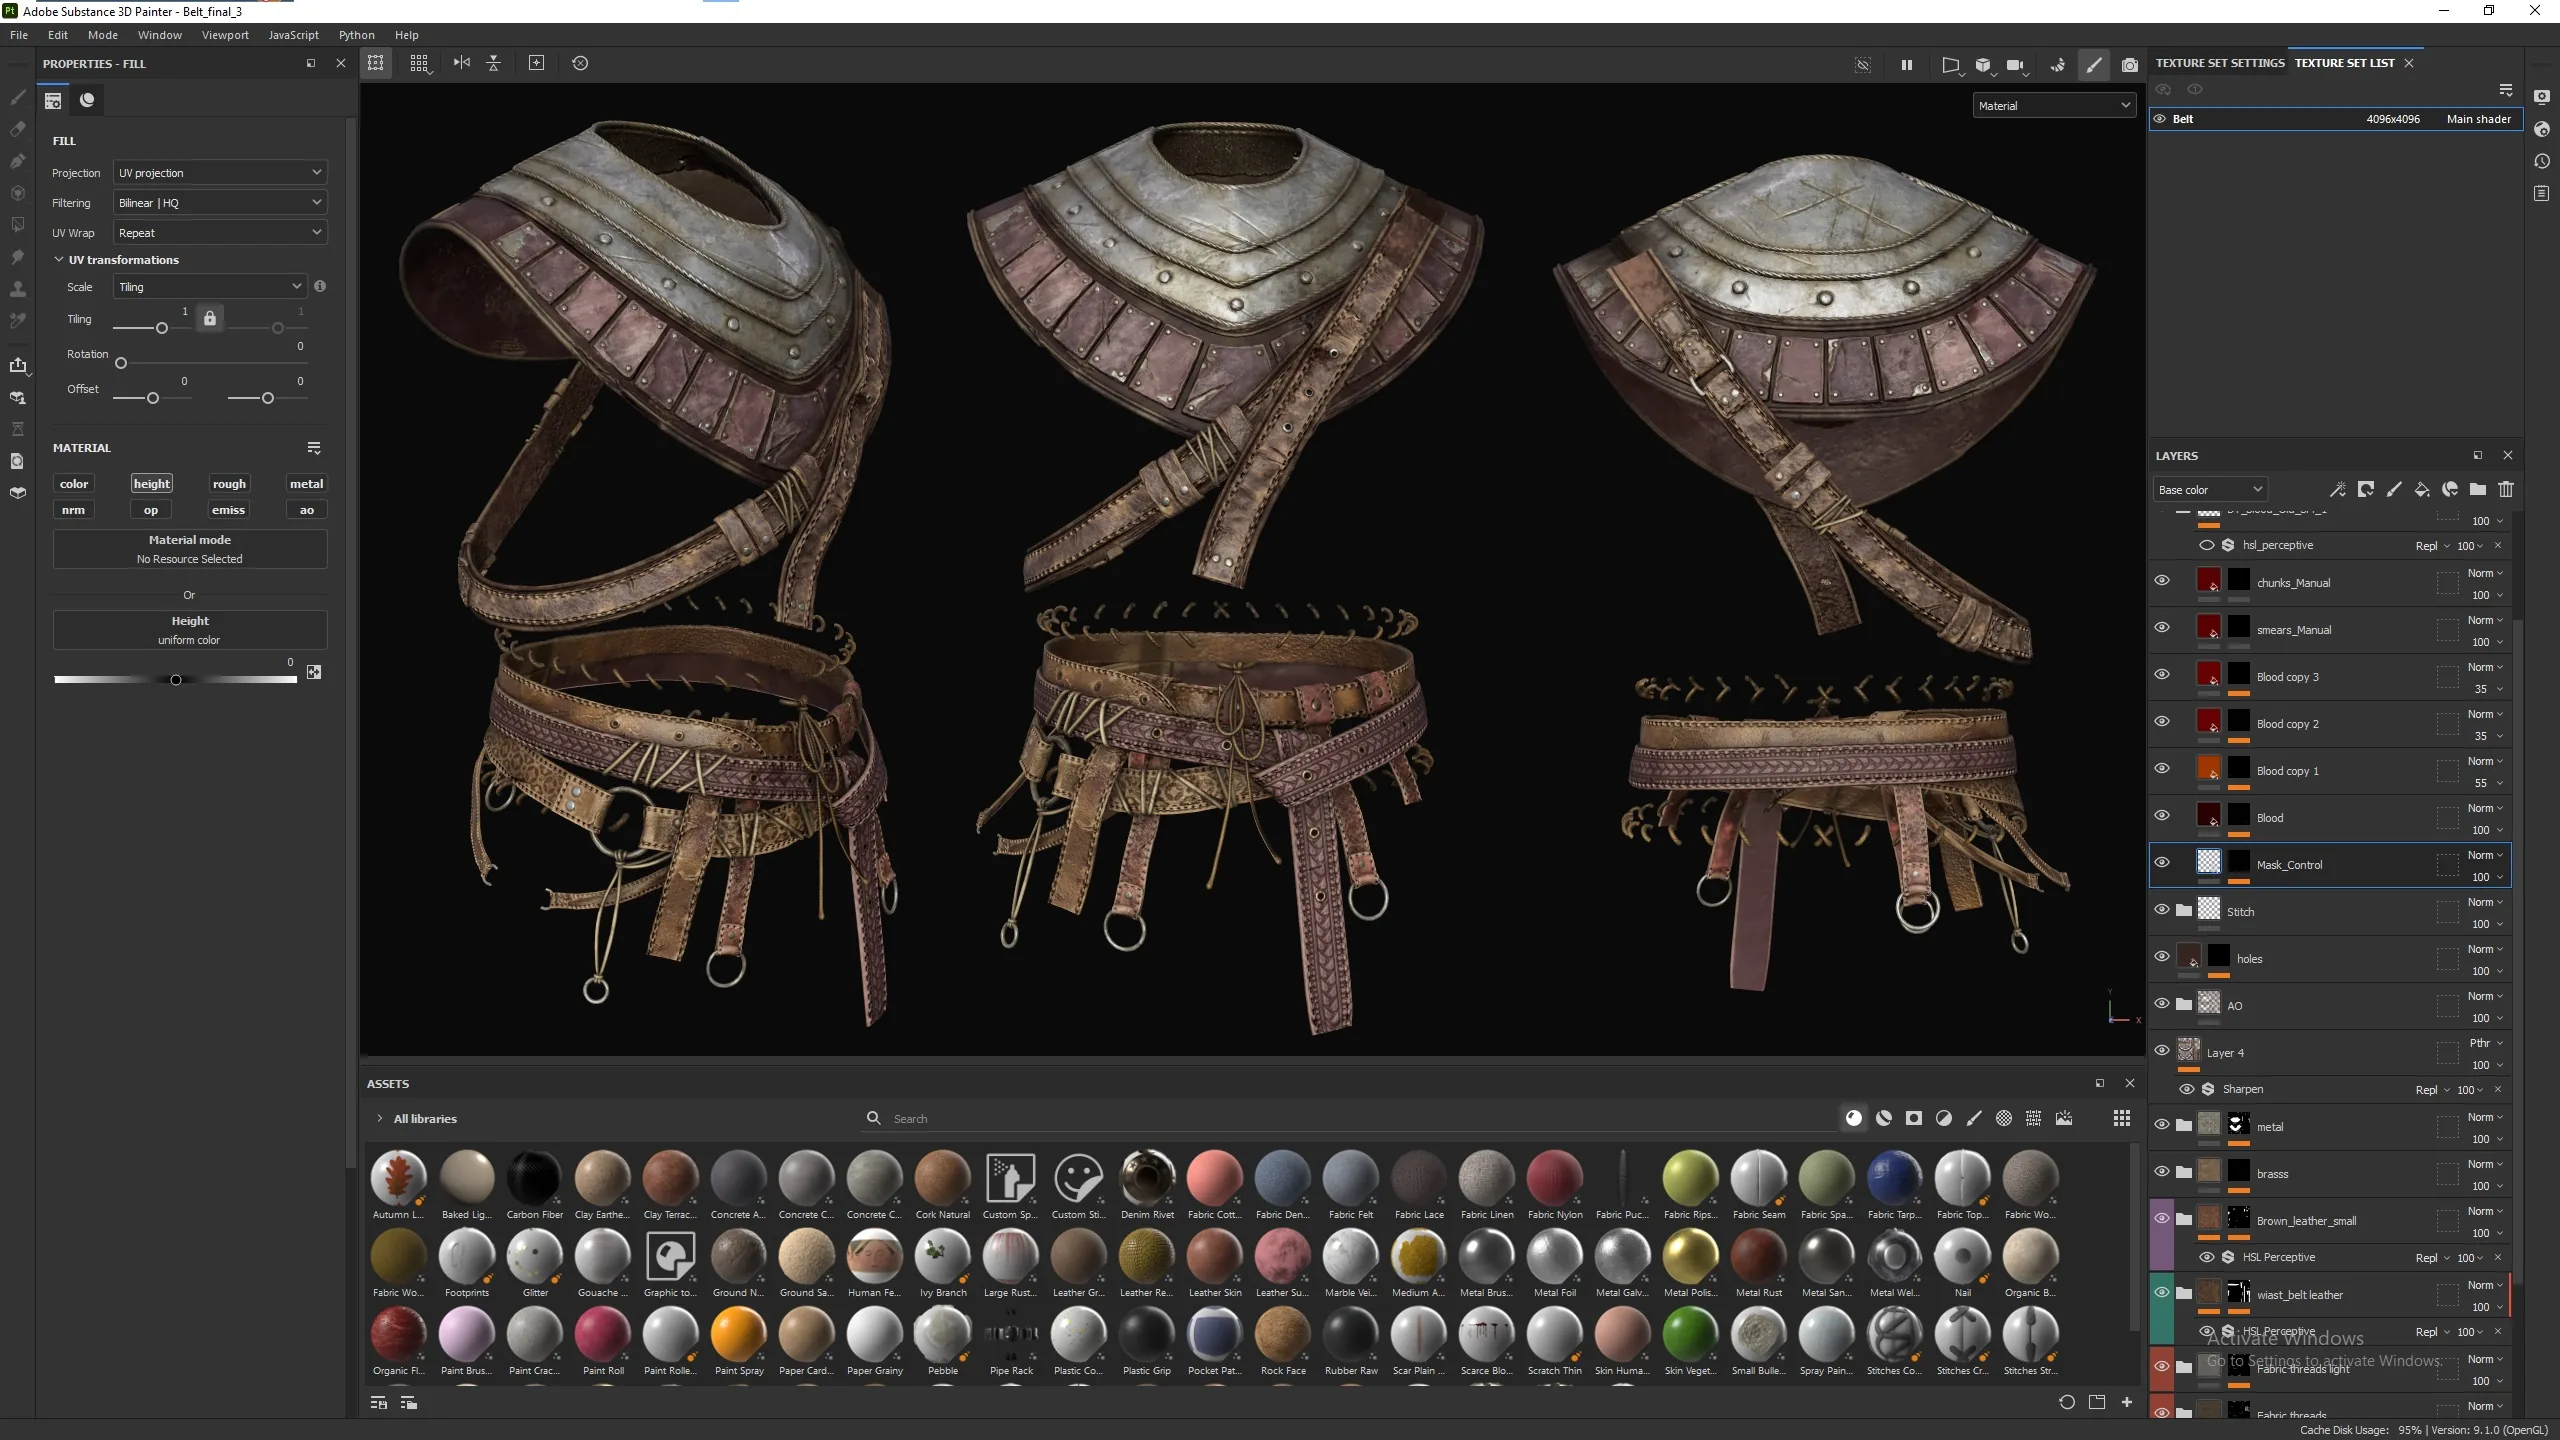Toggle the height channel in Material
The height and width of the screenshot is (1440, 2560).
click(152, 483)
